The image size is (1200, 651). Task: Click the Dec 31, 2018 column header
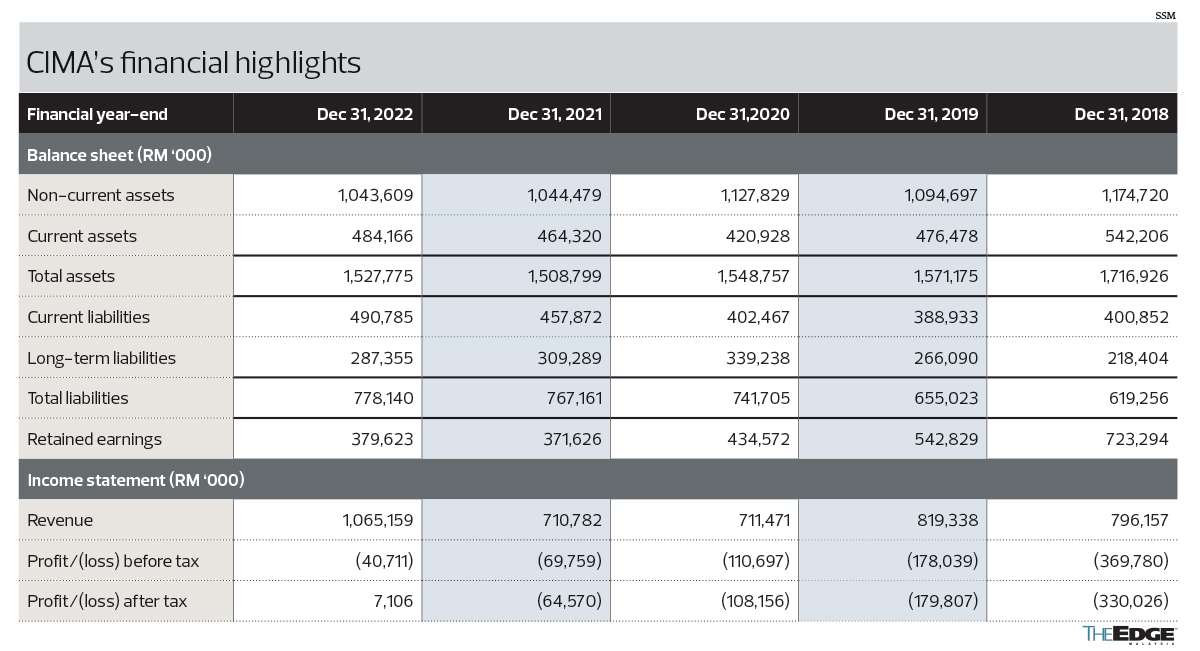pos(1121,114)
